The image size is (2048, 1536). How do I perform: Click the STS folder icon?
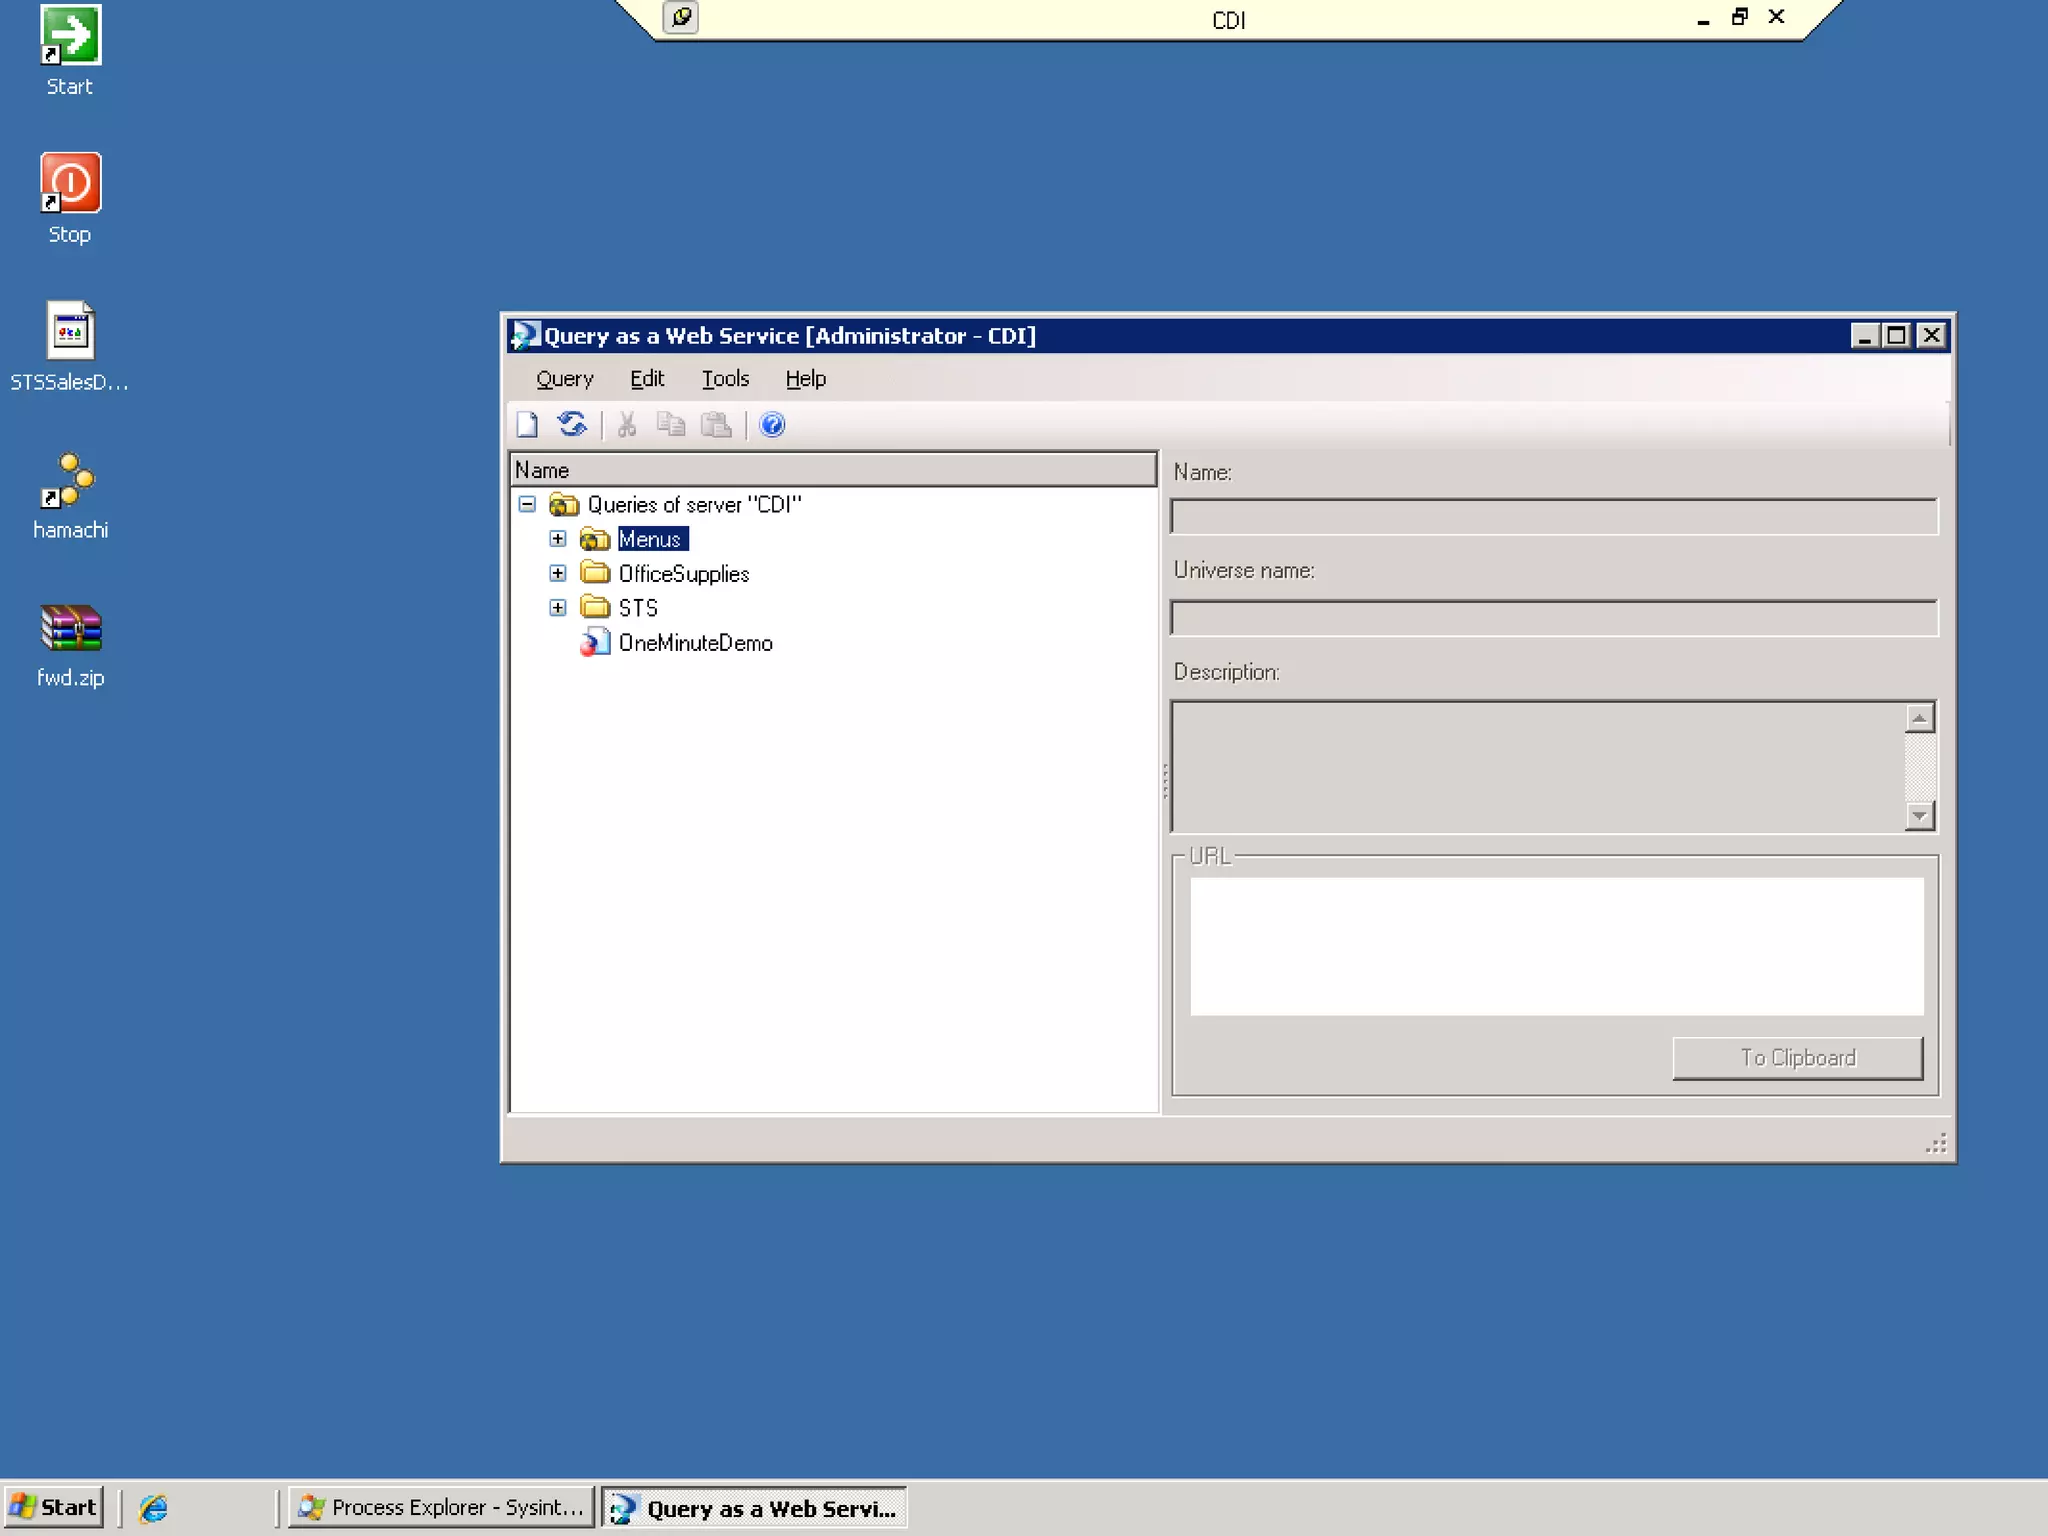tap(595, 607)
